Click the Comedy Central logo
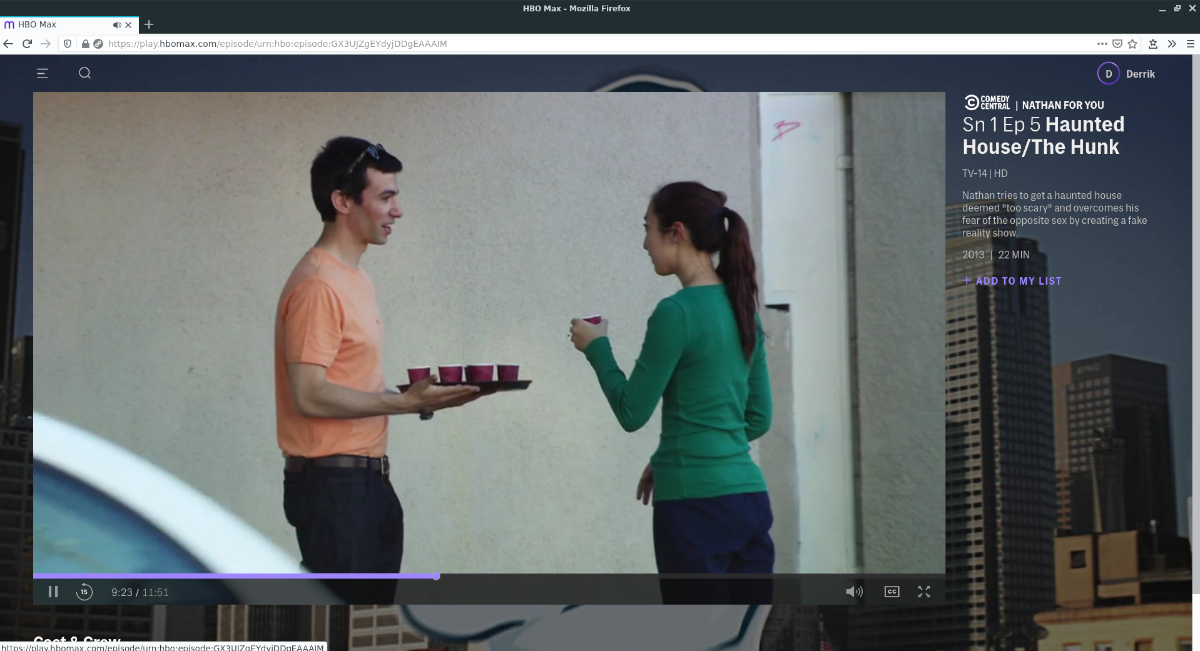1200x651 pixels. (x=986, y=103)
